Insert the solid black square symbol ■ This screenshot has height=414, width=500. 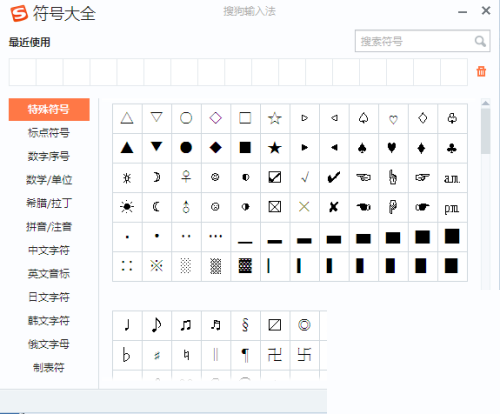coord(245,148)
